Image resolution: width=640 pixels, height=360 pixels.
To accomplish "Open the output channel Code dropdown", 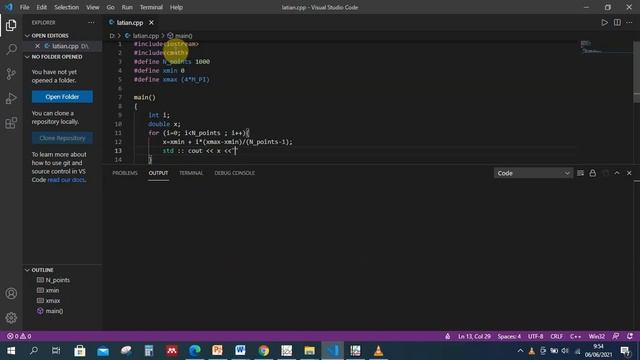I will 533,173.
